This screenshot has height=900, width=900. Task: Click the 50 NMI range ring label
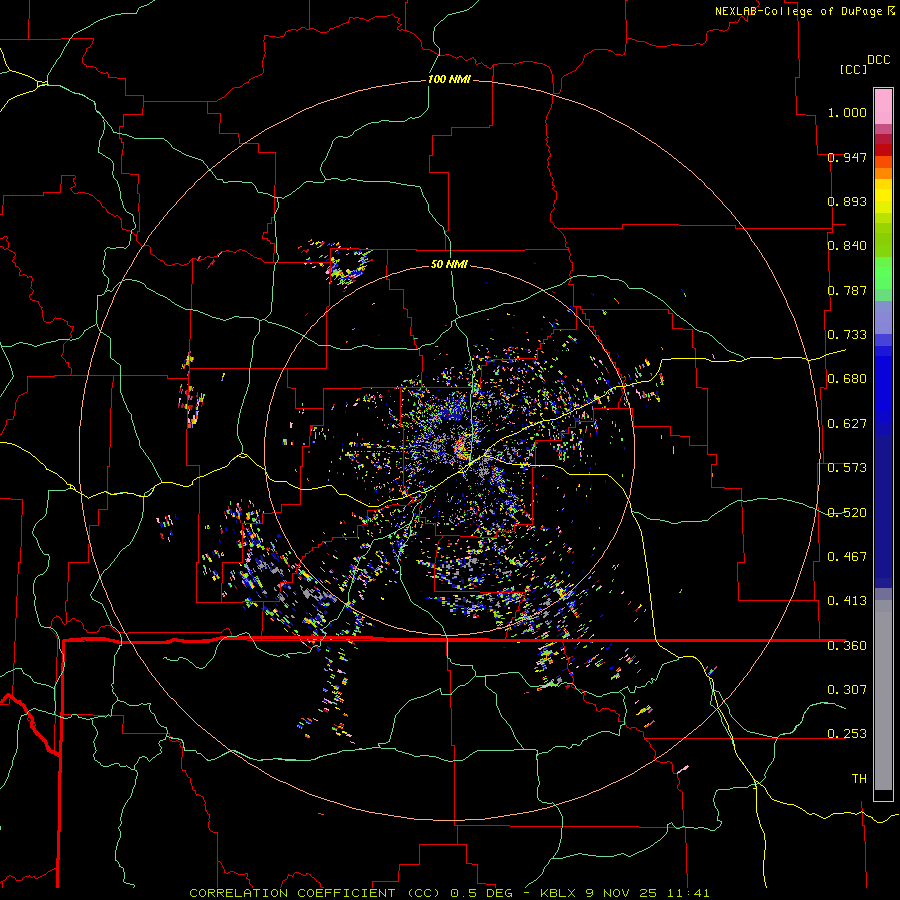click(x=449, y=264)
